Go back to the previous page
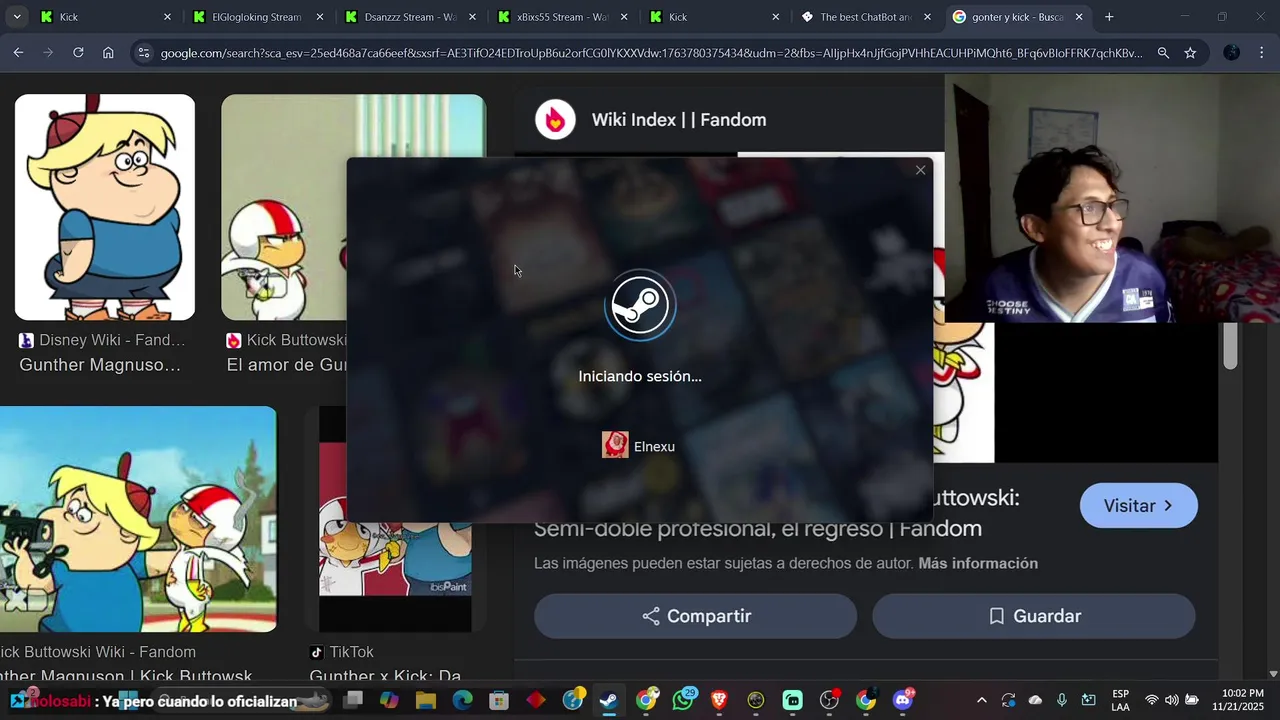 coord(18,53)
